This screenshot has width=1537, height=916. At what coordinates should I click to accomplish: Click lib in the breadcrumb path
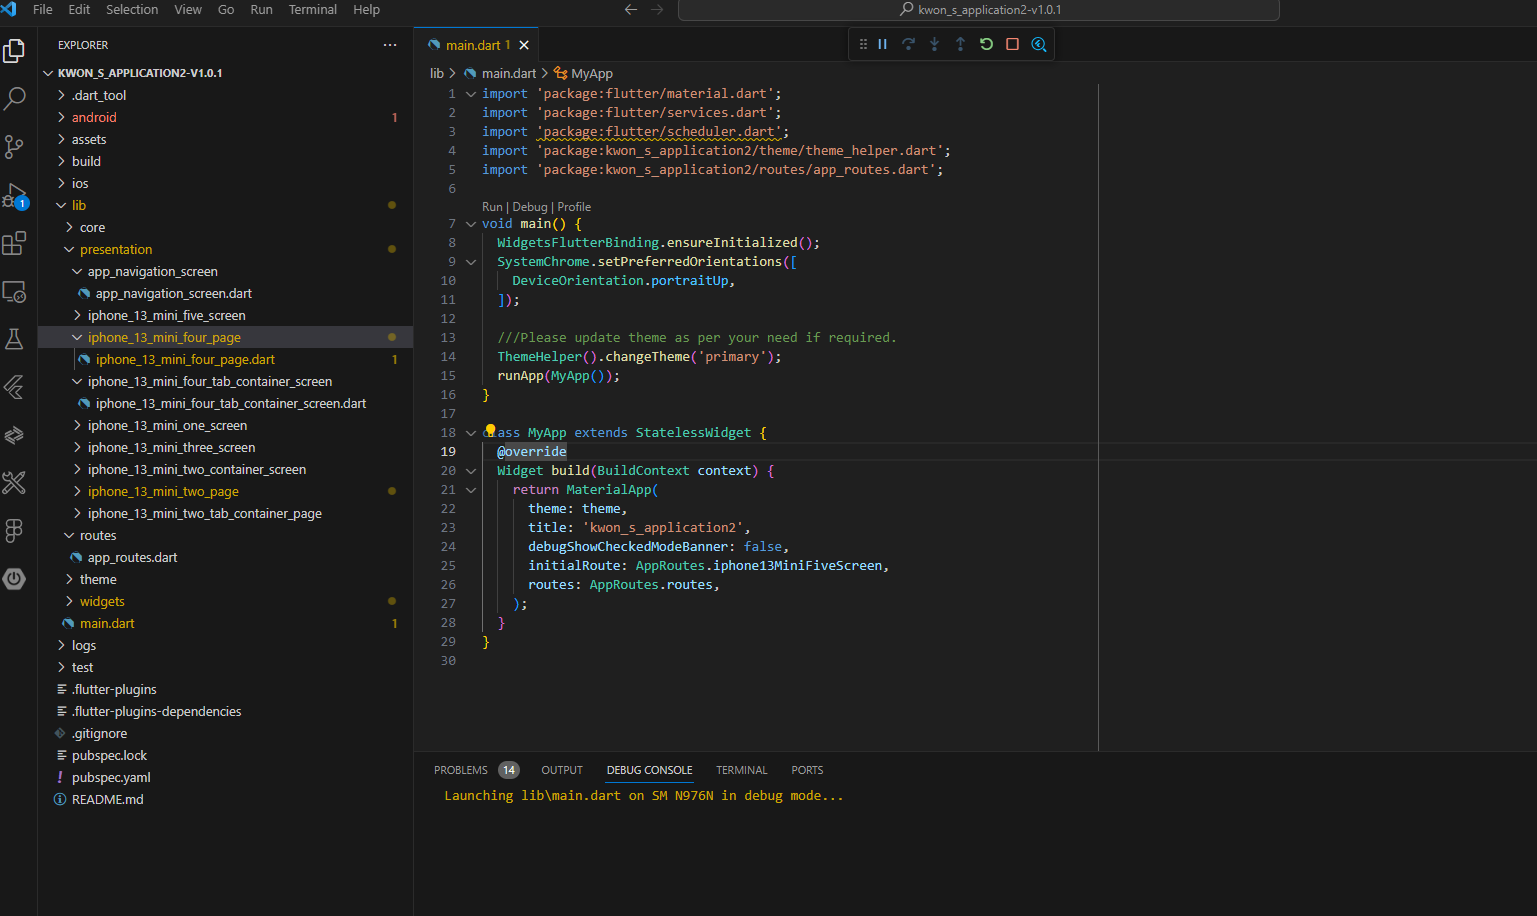(437, 73)
